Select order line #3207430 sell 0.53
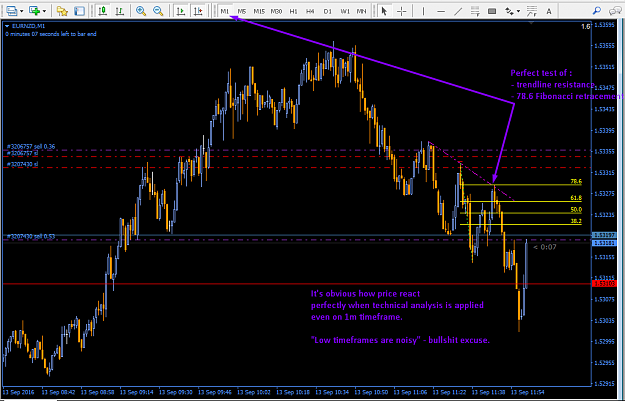The image size is (625, 401). coord(31,236)
